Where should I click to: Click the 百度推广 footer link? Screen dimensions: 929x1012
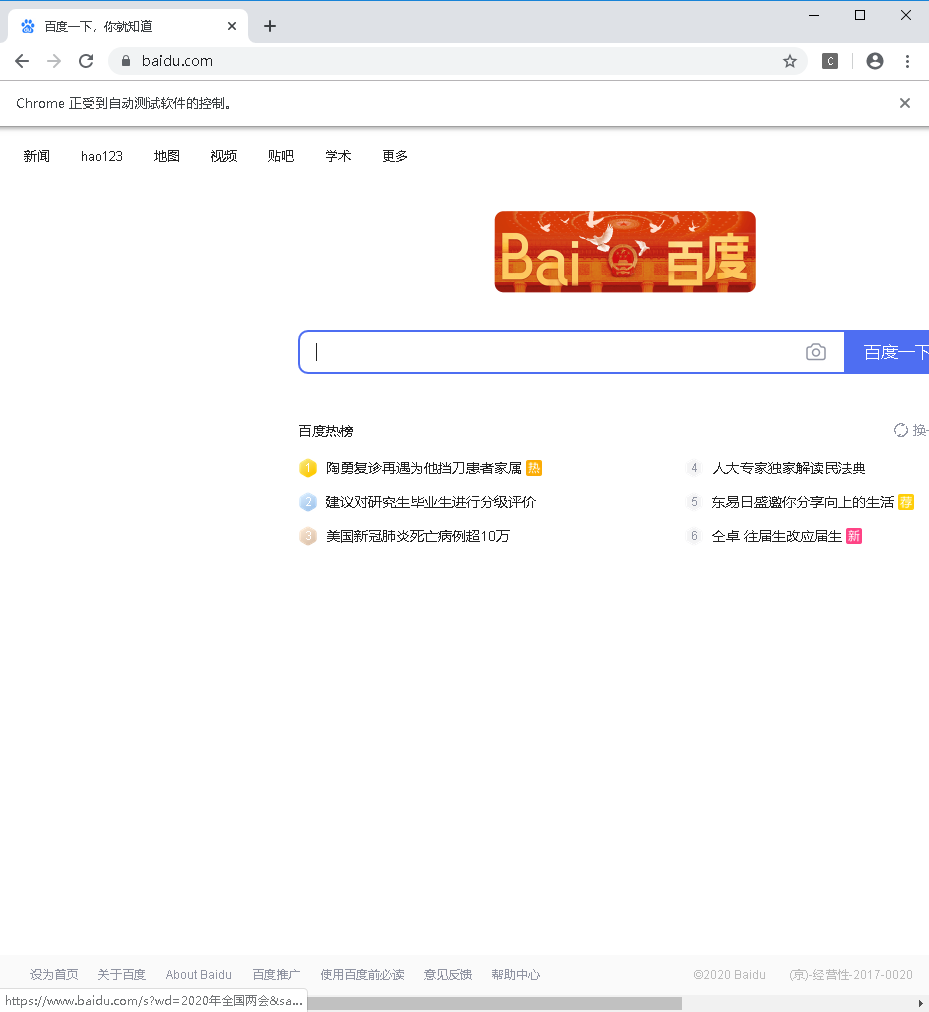point(276,975)
